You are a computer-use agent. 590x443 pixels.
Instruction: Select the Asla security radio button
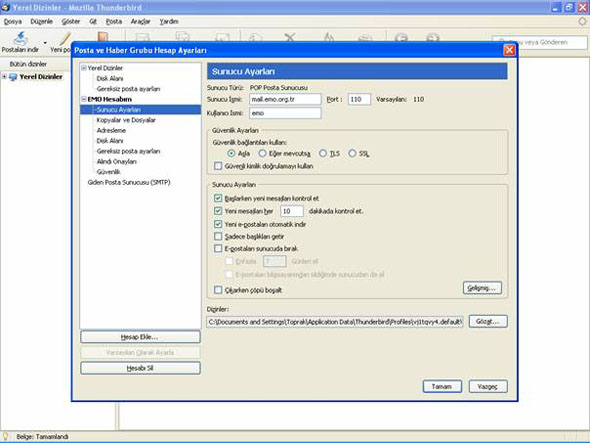coord(231,154)
